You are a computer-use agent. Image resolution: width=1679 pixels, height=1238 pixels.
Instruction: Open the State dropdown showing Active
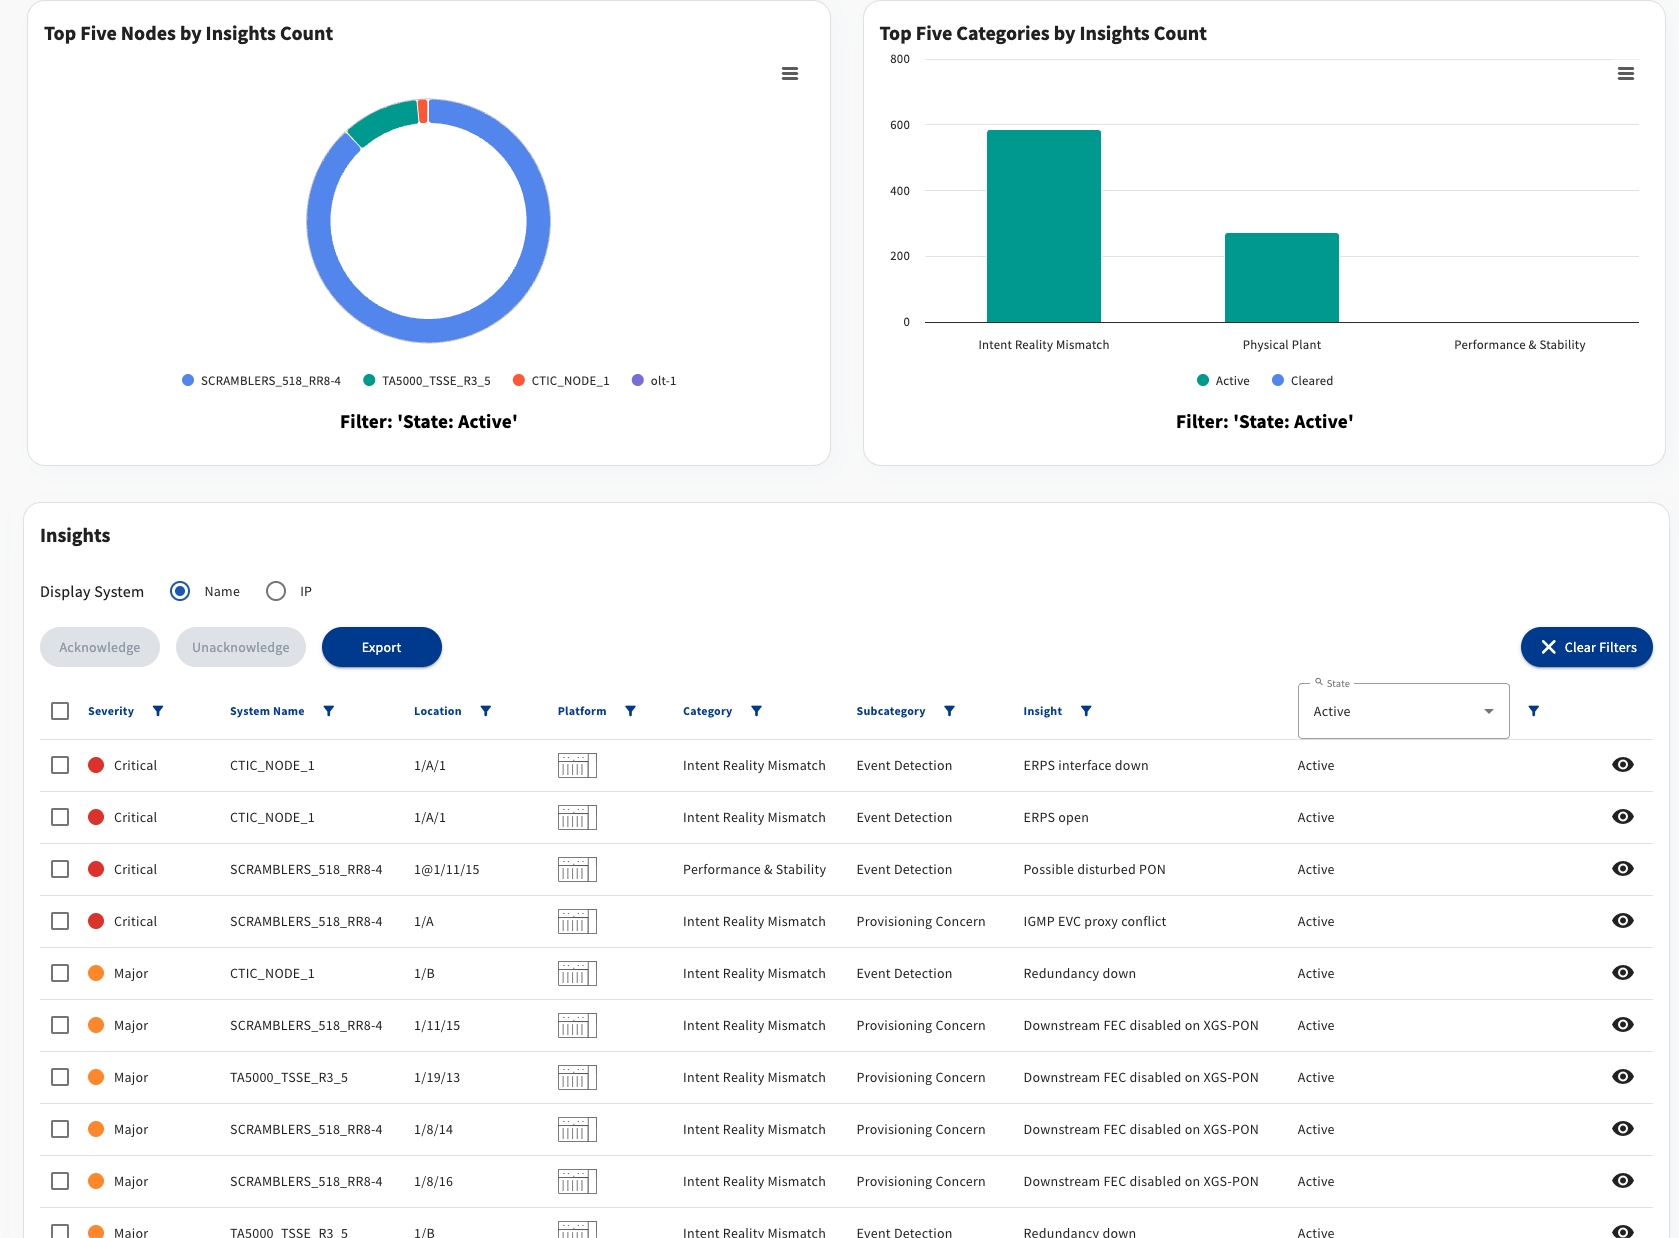(x=1403, y=711)
